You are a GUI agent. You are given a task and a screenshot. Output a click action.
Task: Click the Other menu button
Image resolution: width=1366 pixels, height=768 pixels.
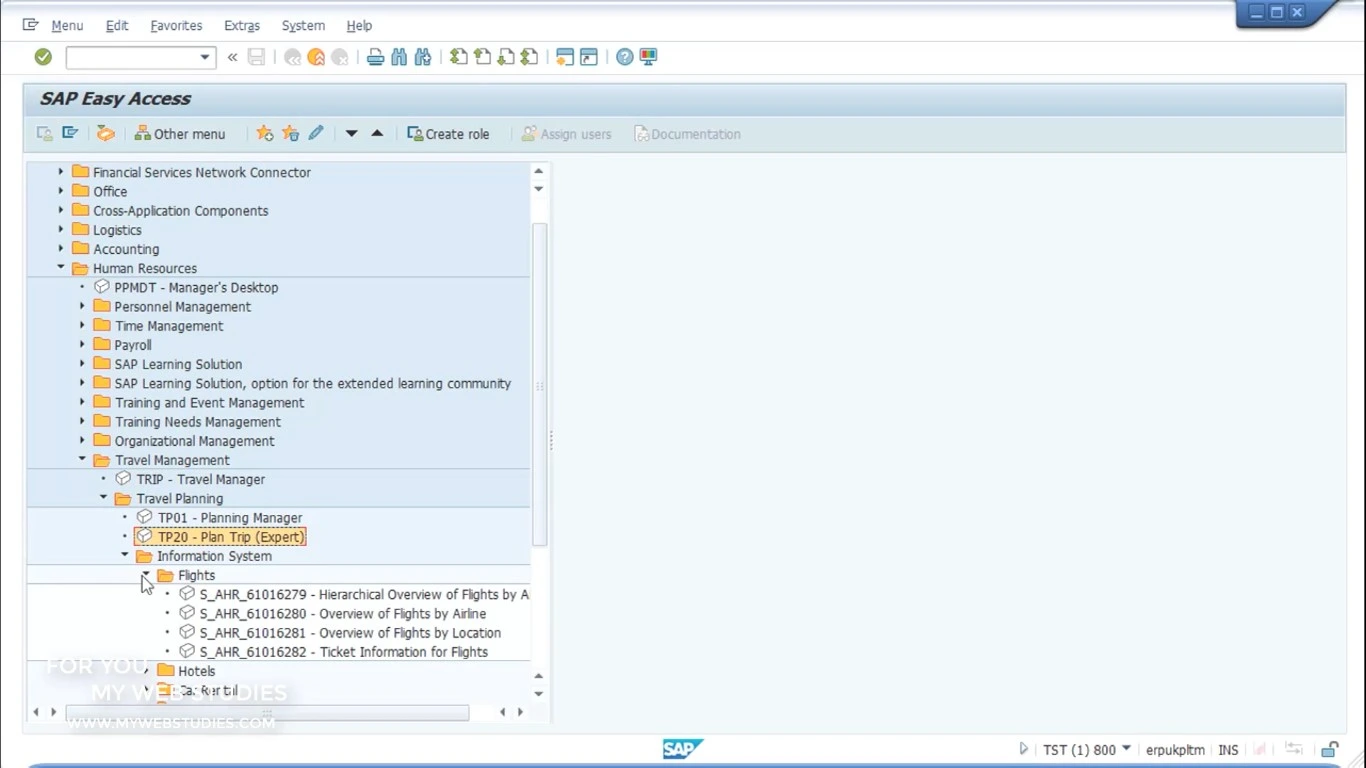pos(180,134)
